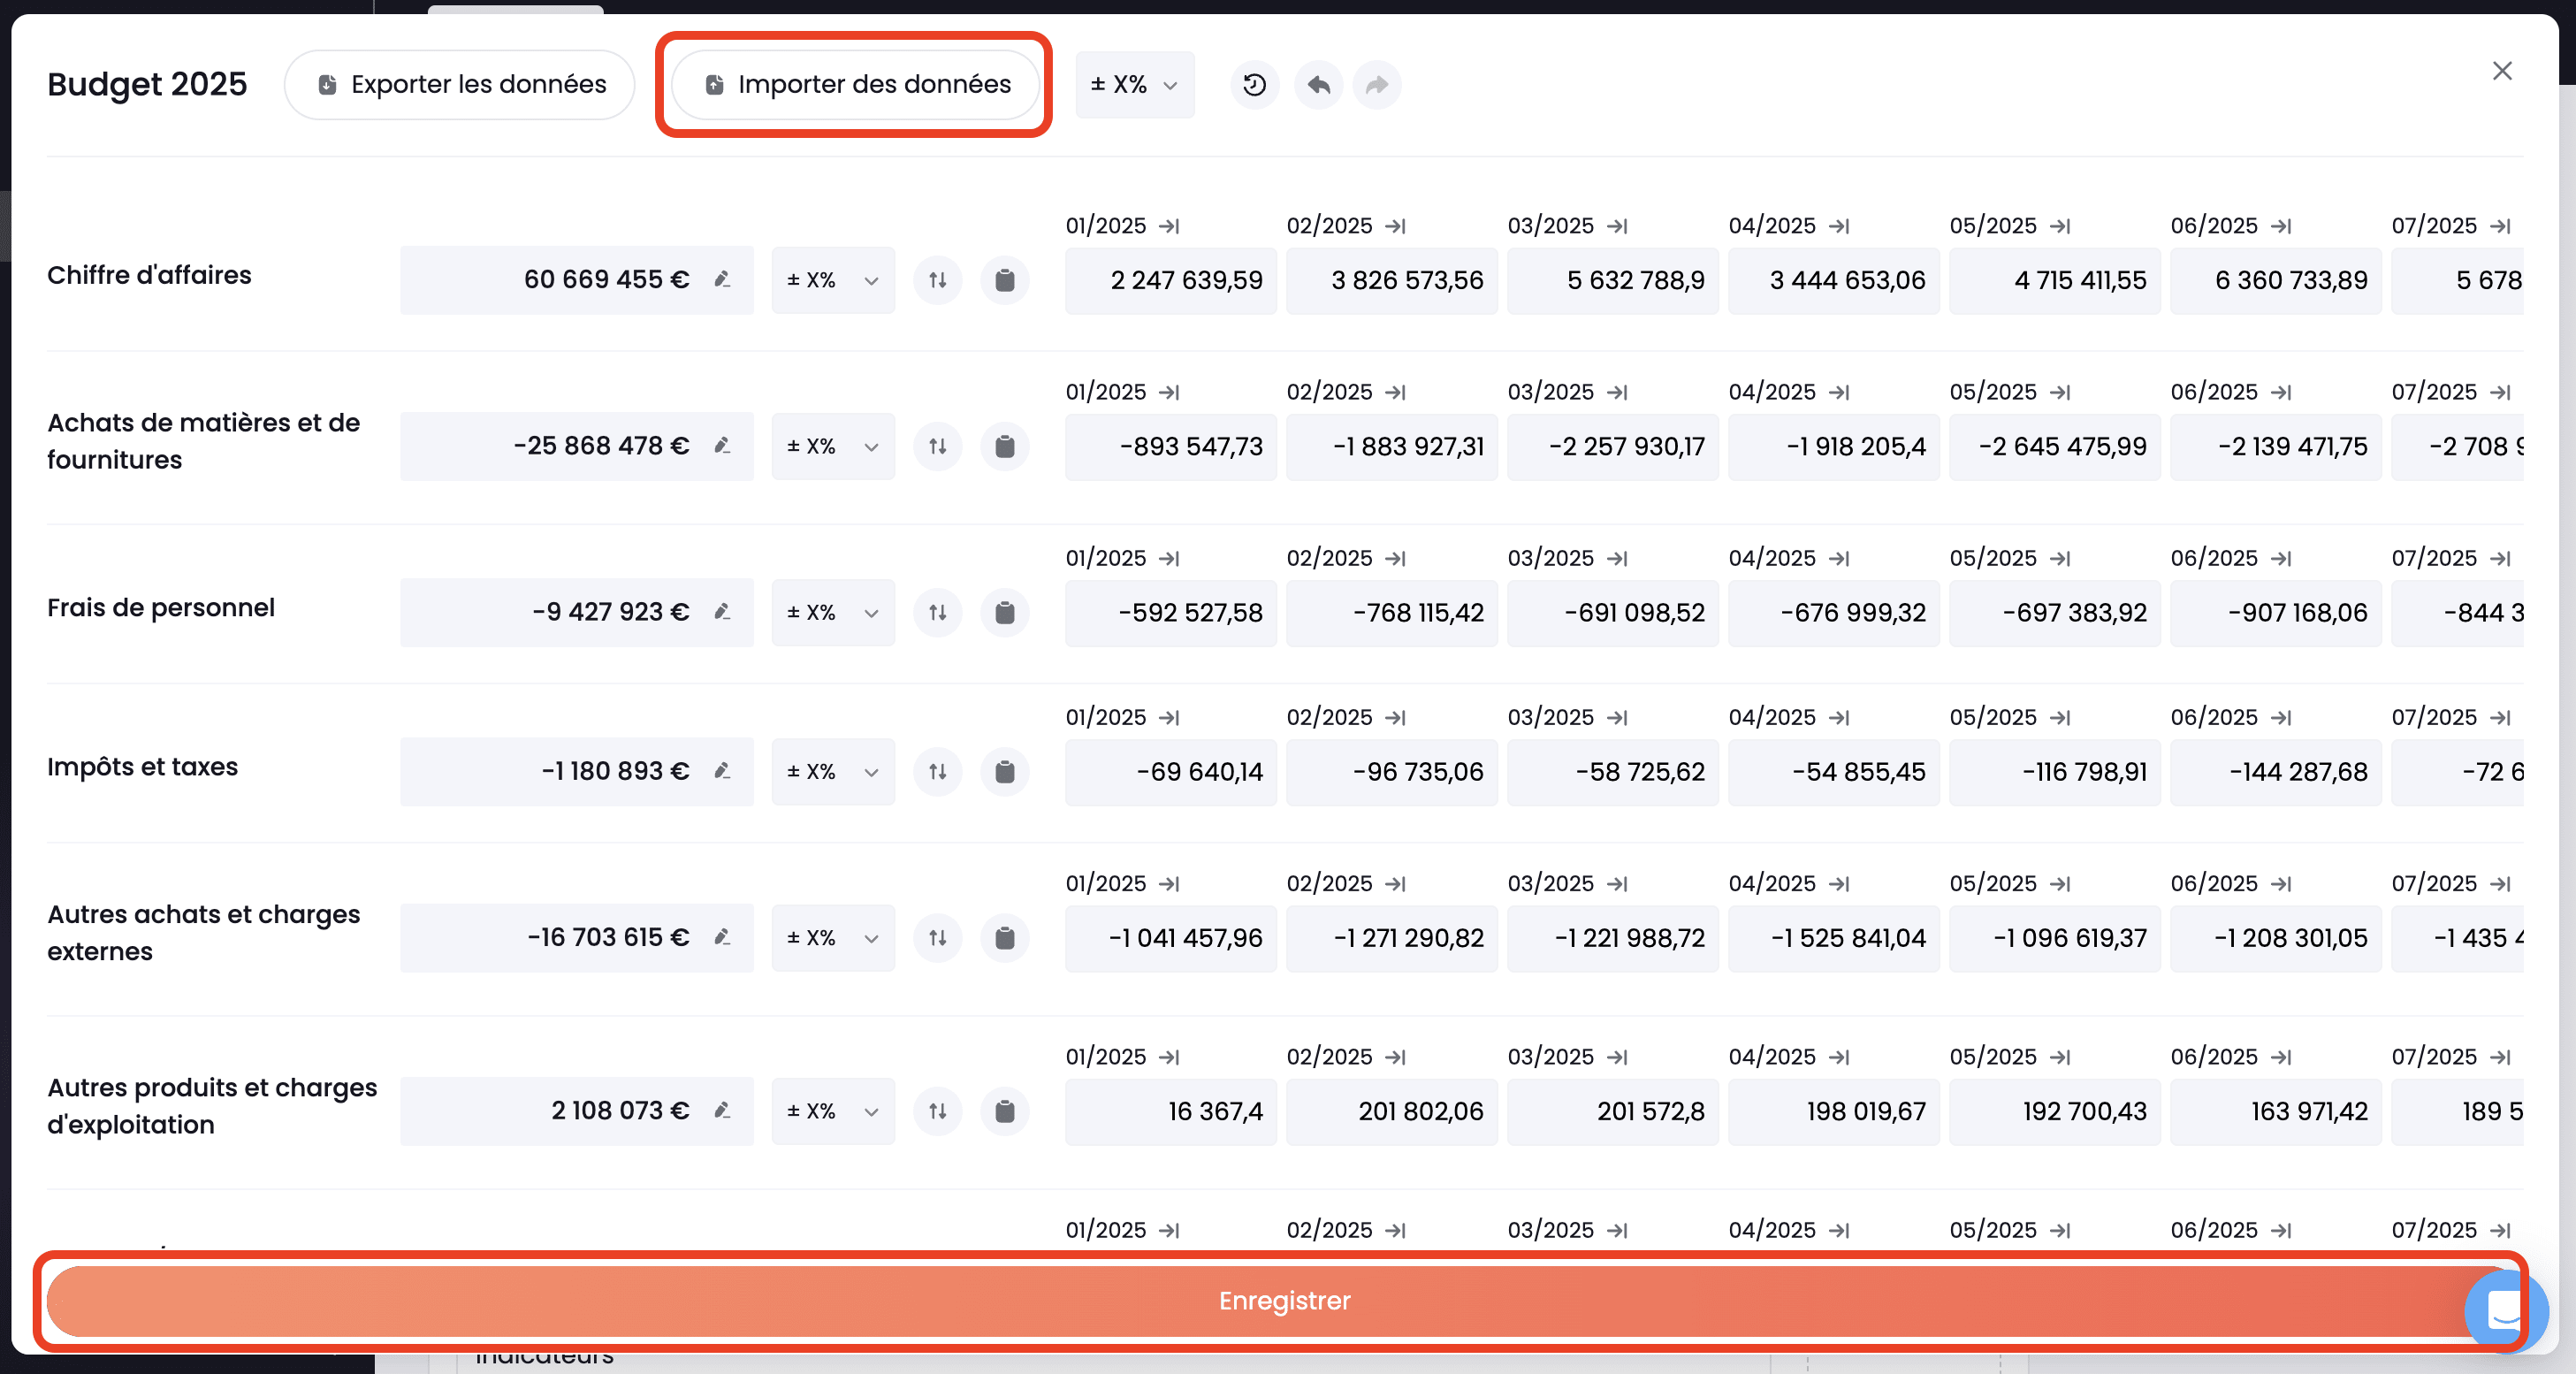Edit Frais de personnel total pencil icon

pos(722,611)
